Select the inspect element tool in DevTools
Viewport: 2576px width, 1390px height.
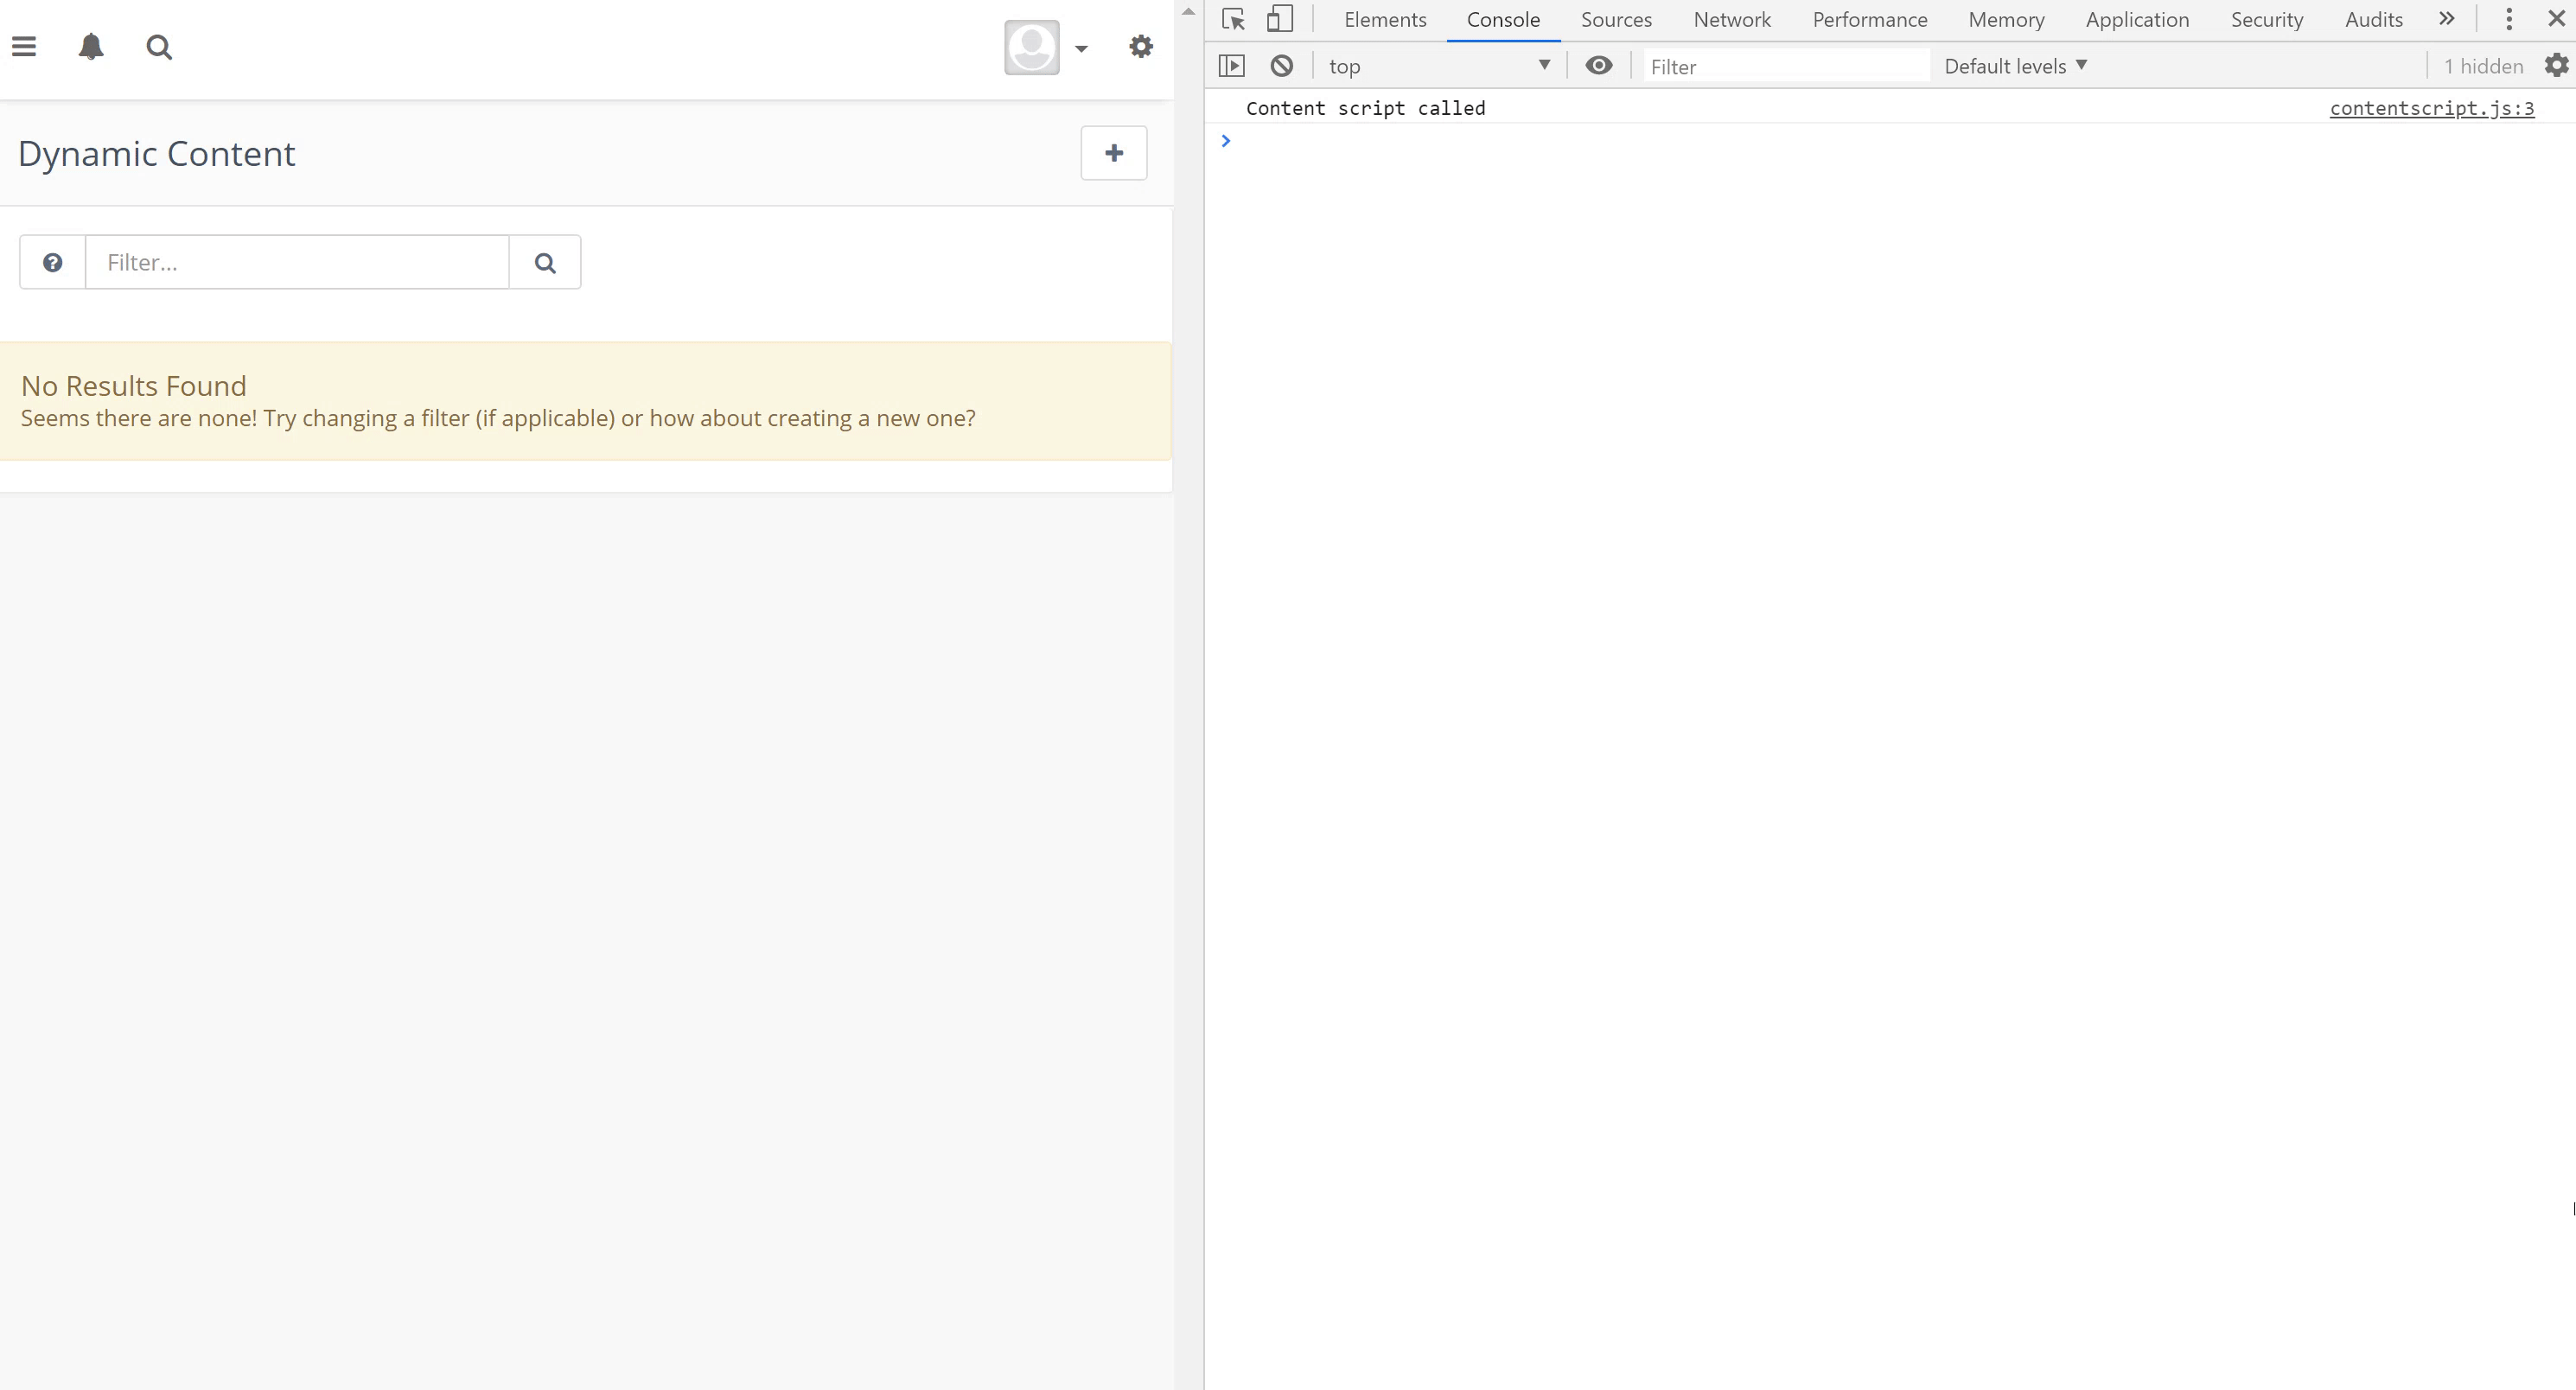coord(1232,19)
